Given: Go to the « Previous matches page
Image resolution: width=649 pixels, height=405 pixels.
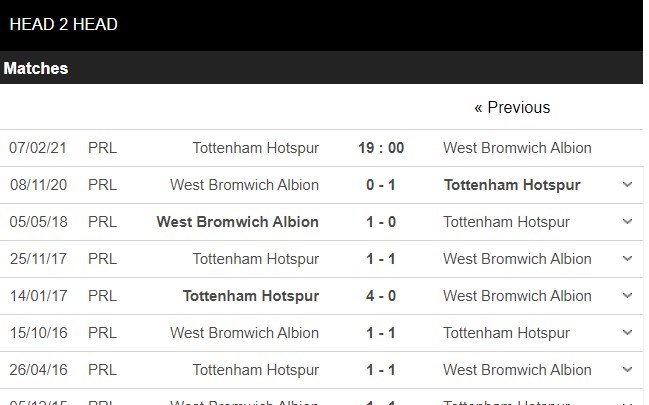Looking at the screenshot, I should tap(512, 108).
